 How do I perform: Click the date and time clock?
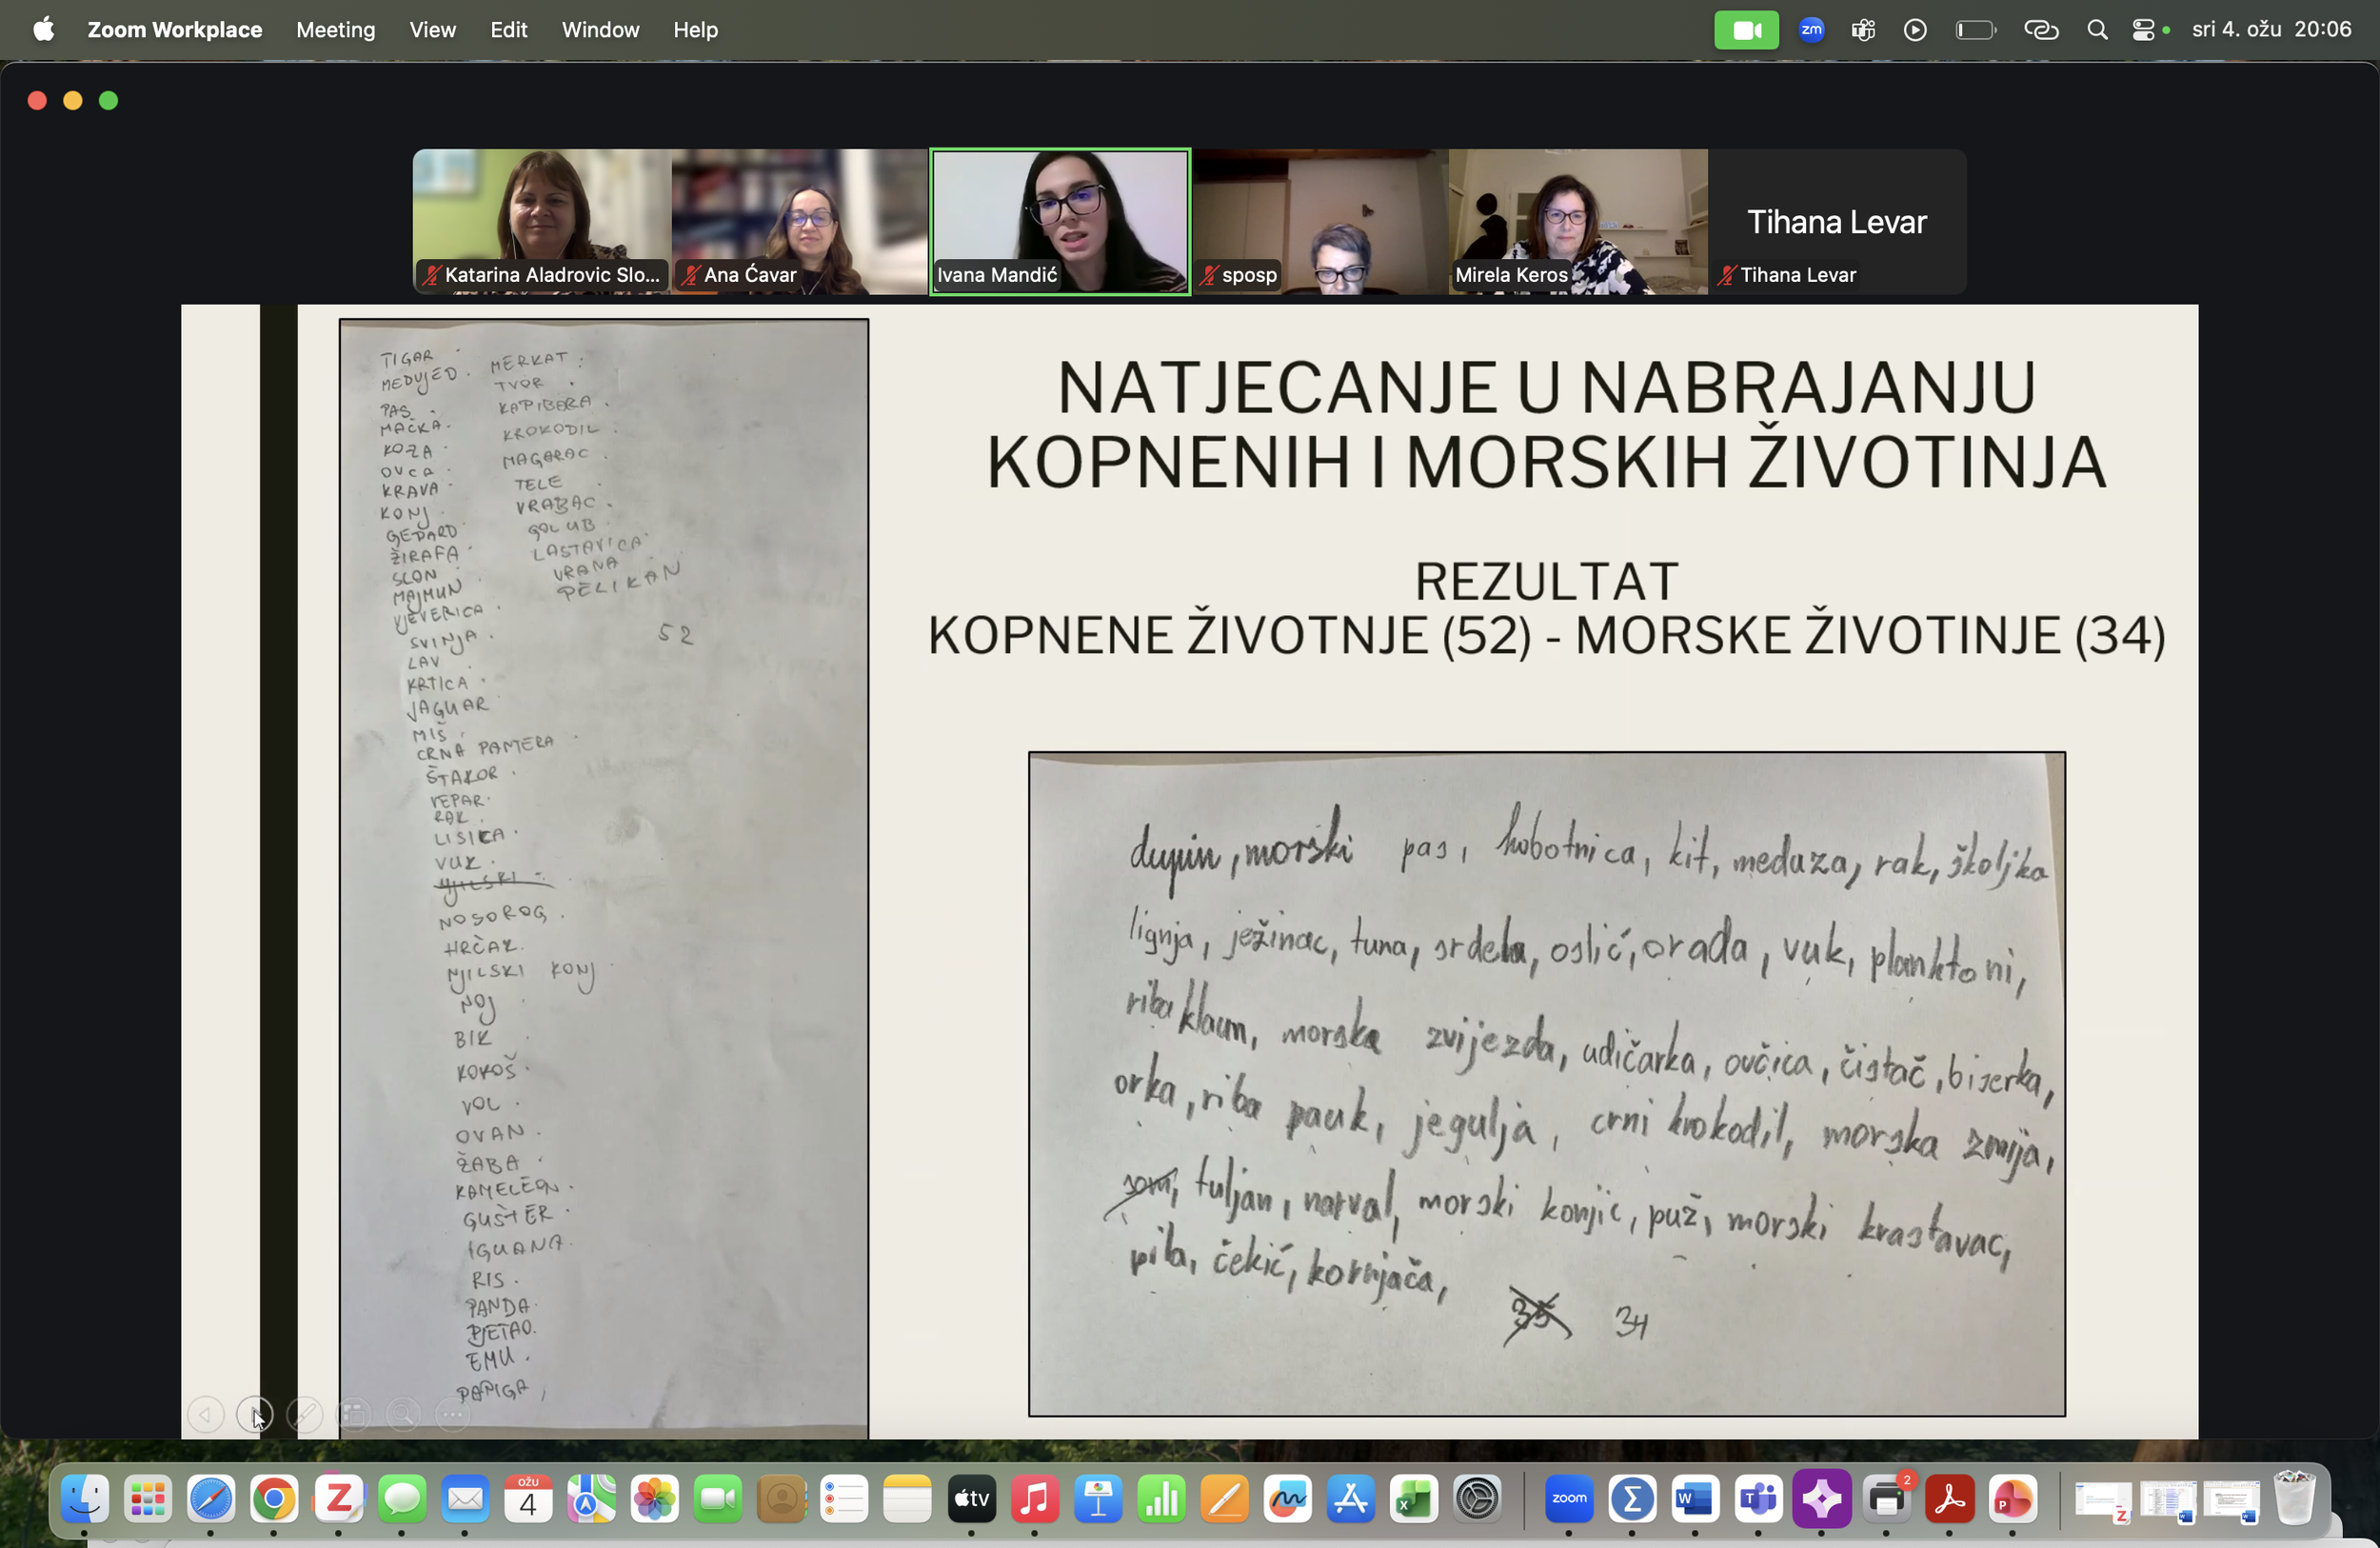(x=2272, y=30)
